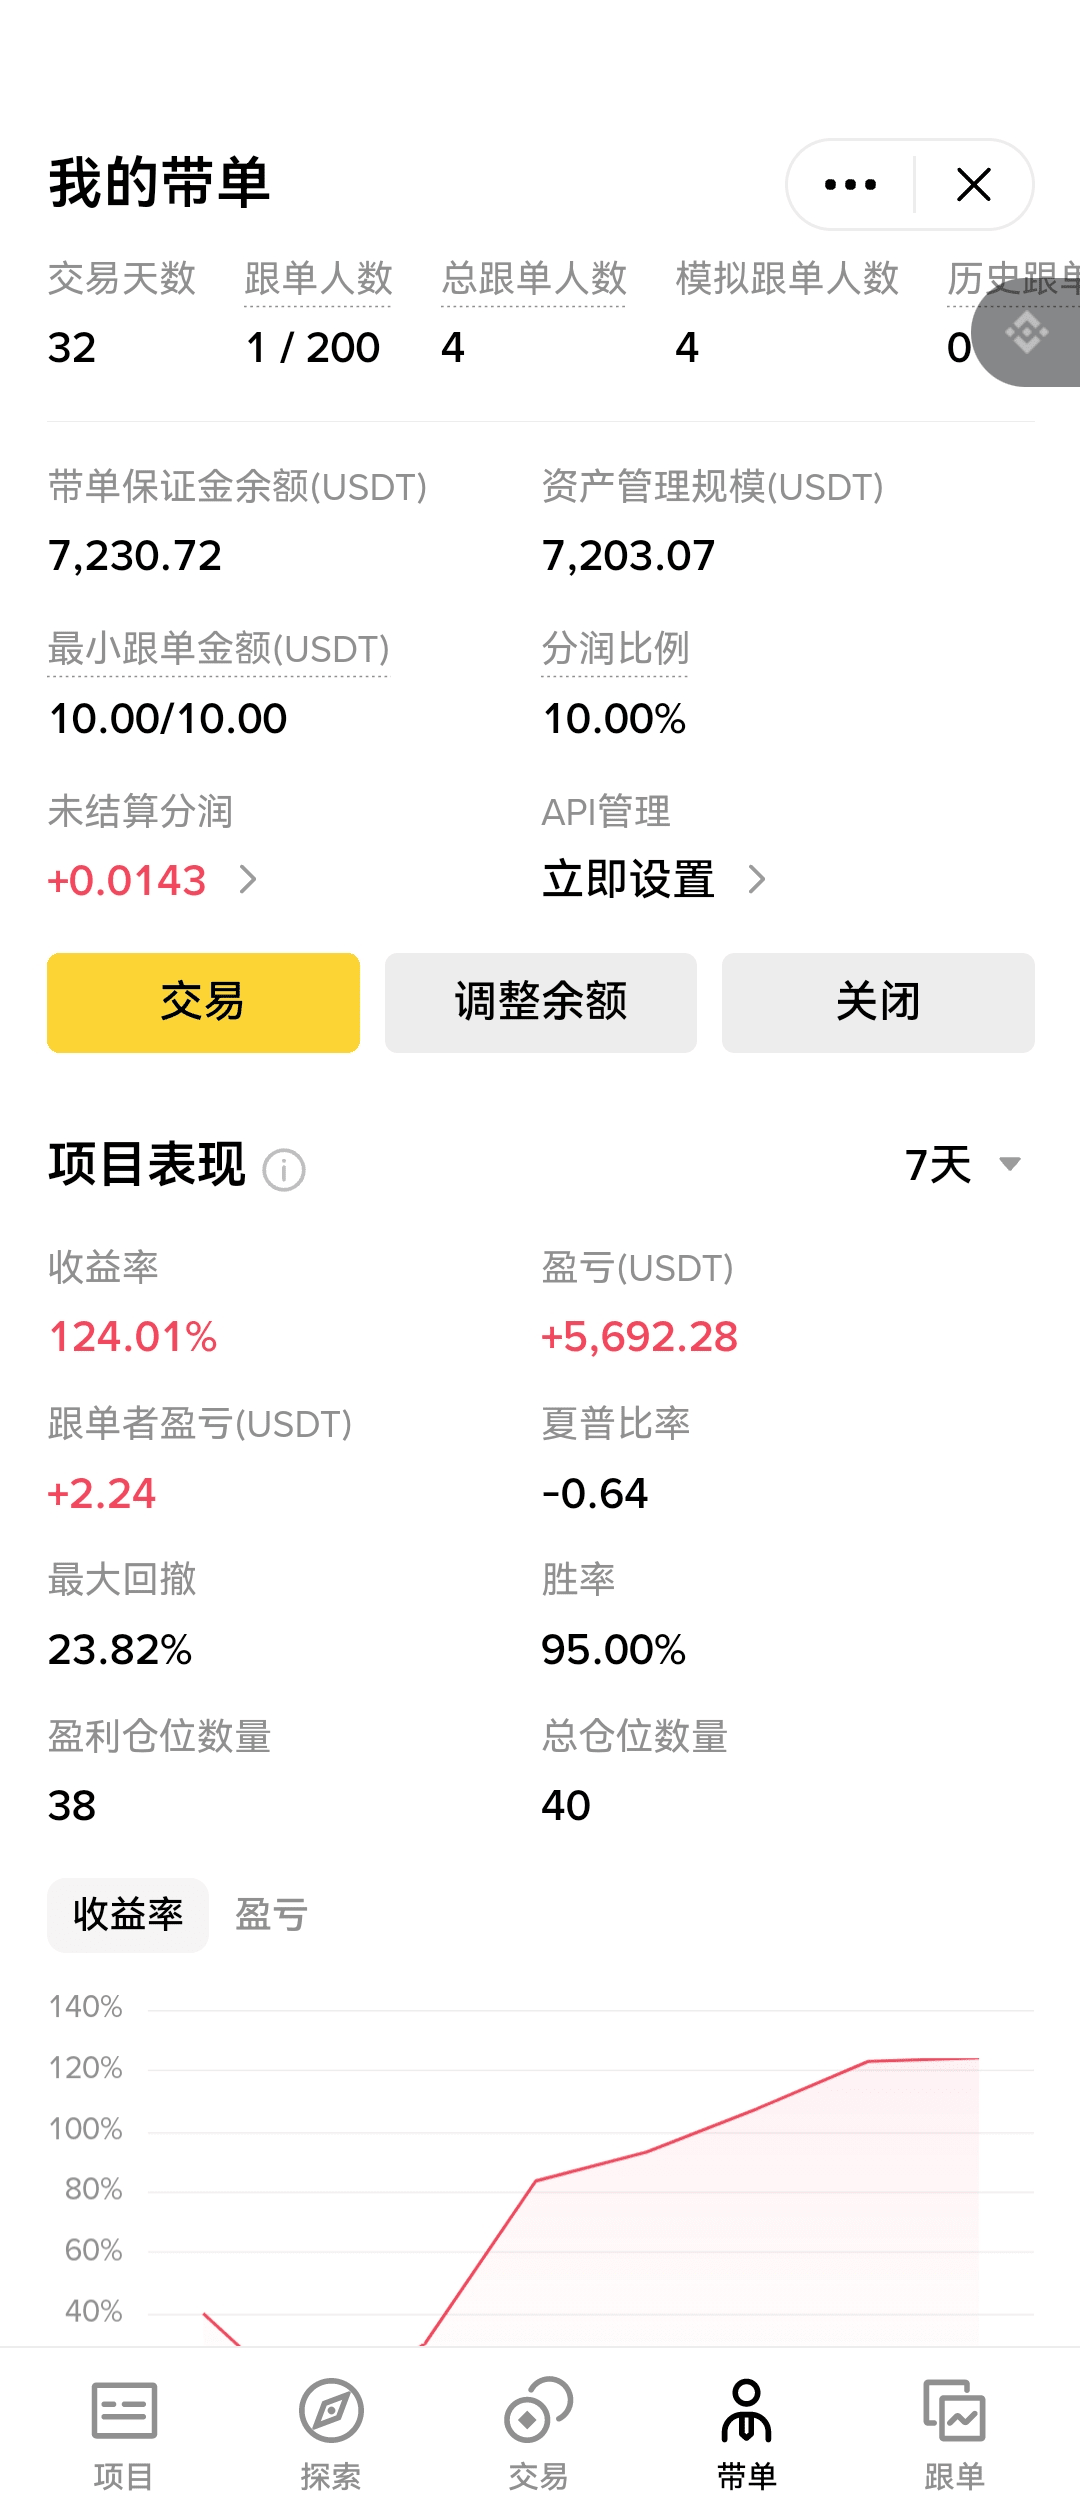Expand unsettled profit share +0.0143 chevron

point(249,880)
